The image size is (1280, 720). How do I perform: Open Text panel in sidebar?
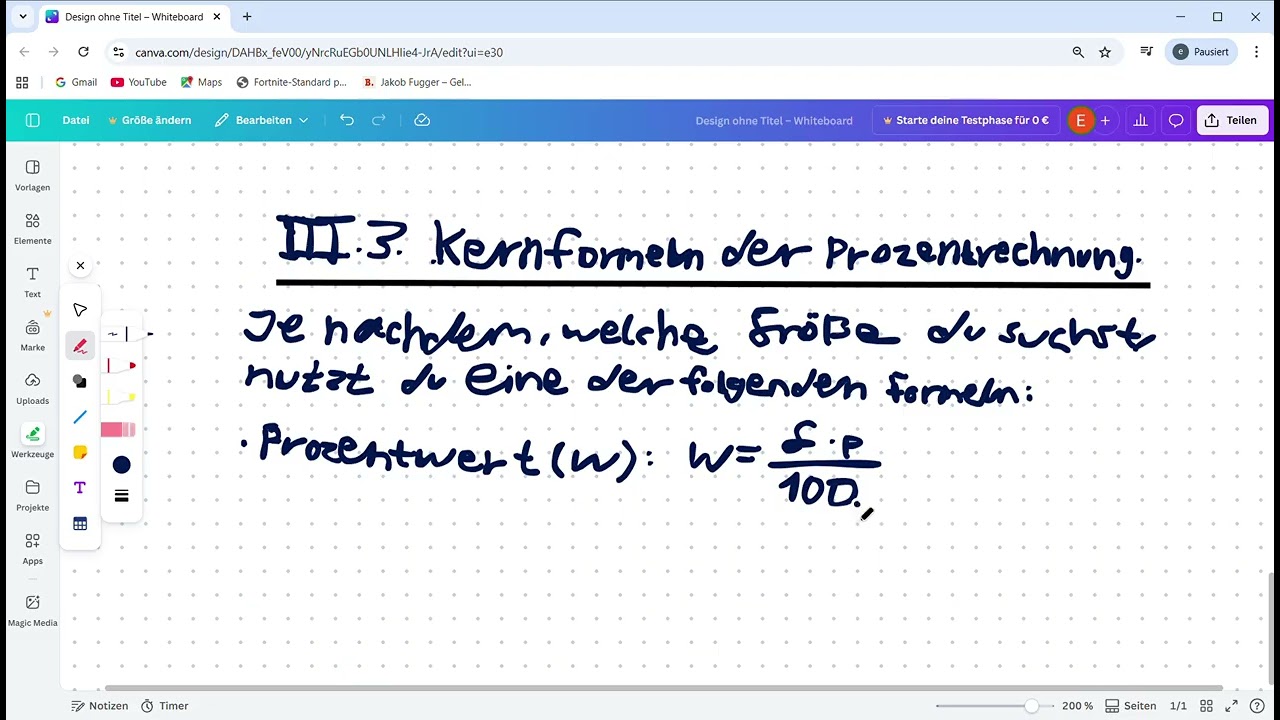tap(33, 282)
